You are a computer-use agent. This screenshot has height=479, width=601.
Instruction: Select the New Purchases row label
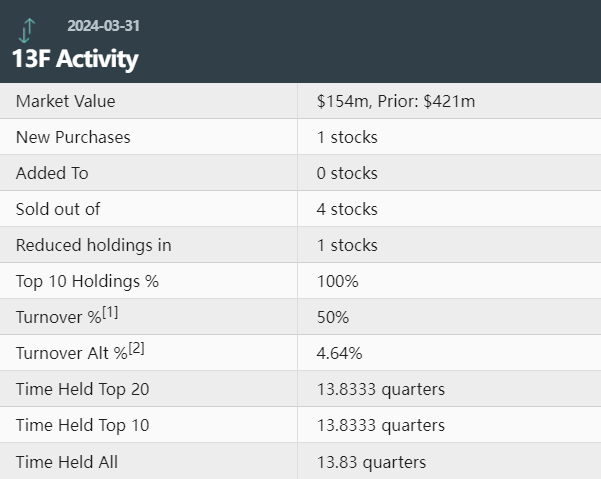pyautogui.click(x=73, y=137)
